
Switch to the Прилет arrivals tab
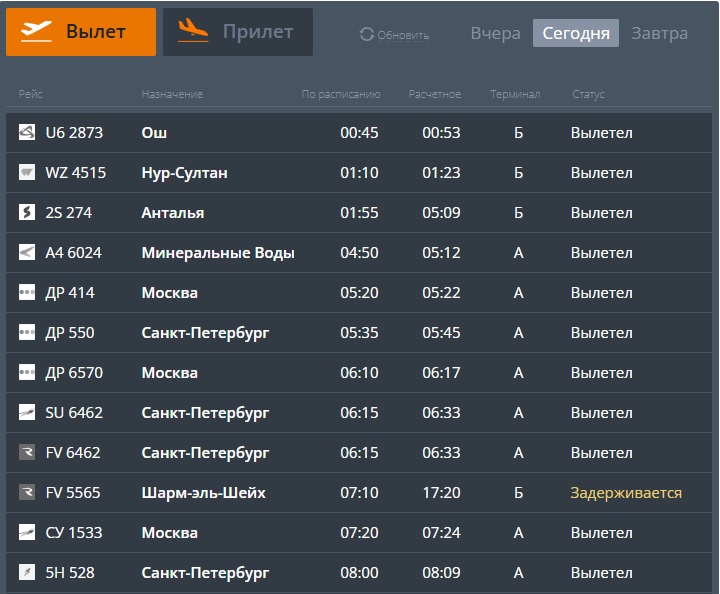pos(238,32)
